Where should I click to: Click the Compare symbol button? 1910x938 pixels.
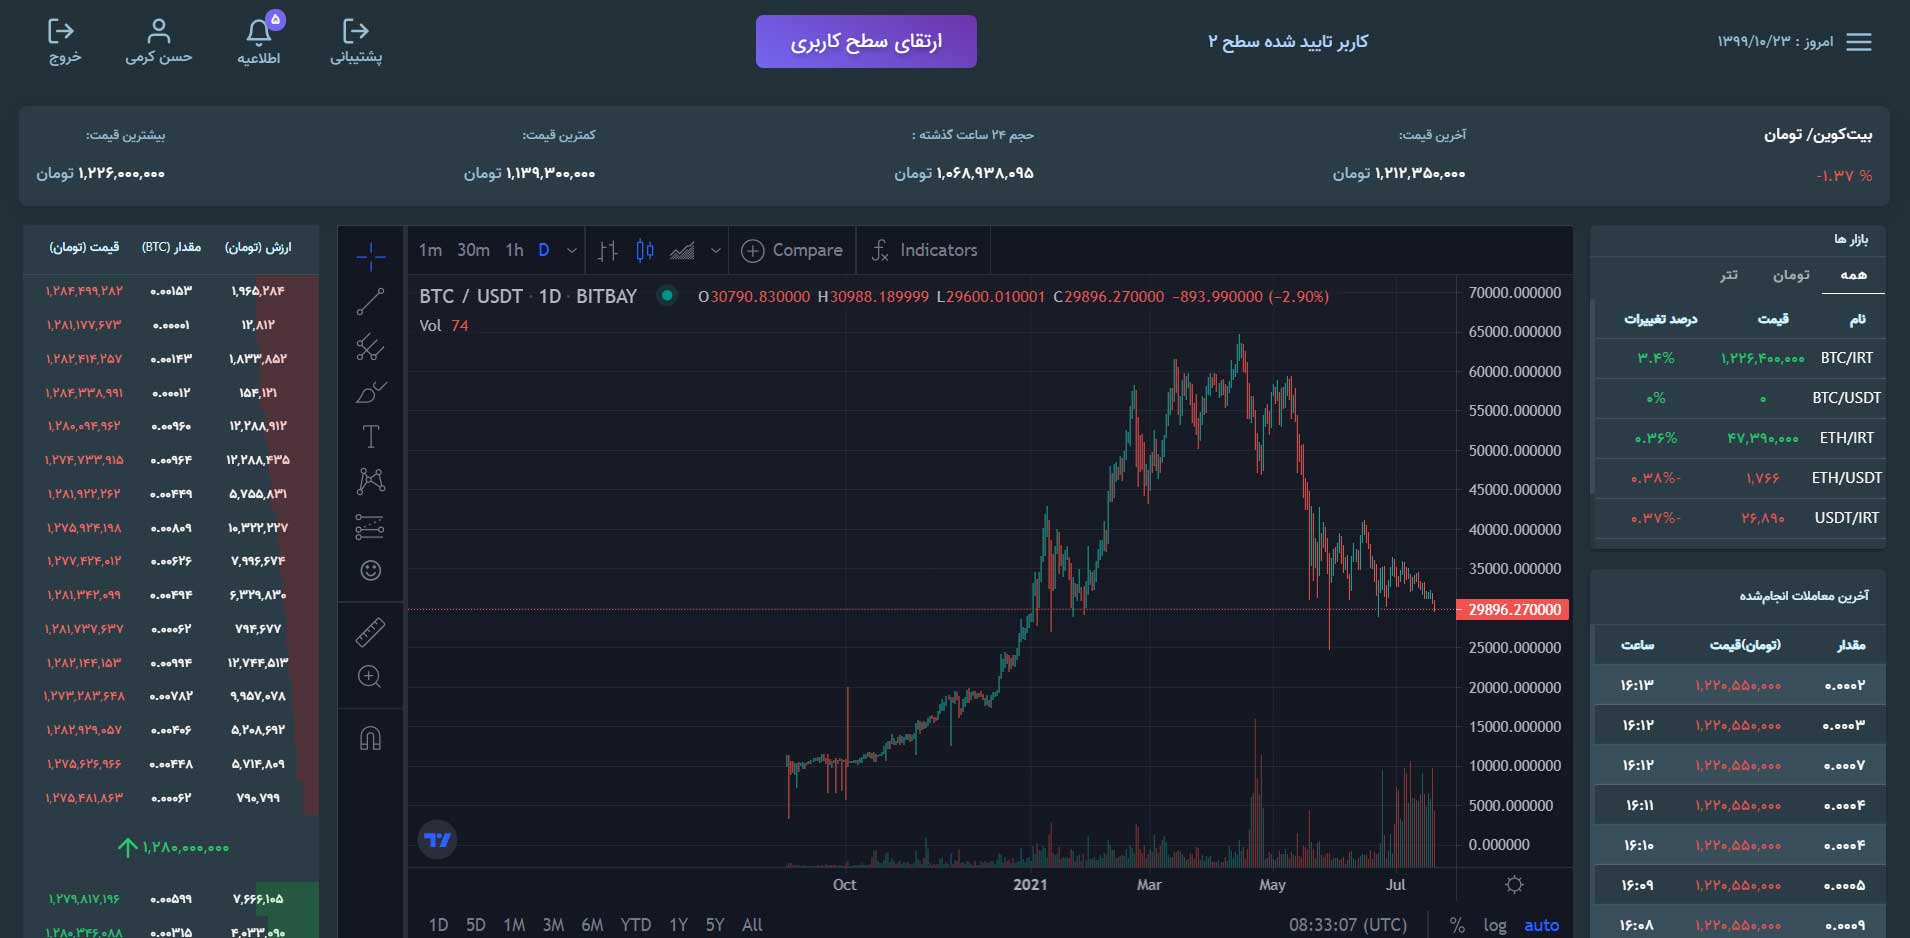tap(792, 251)
